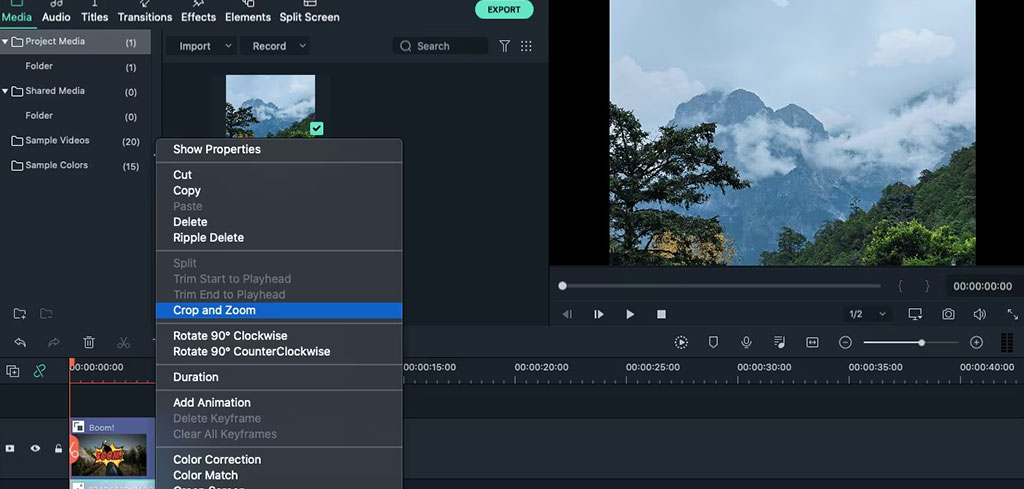Toggle auto ripple link icon
1024x489 pixels.
pyautogui.click(x=39, y=371)
